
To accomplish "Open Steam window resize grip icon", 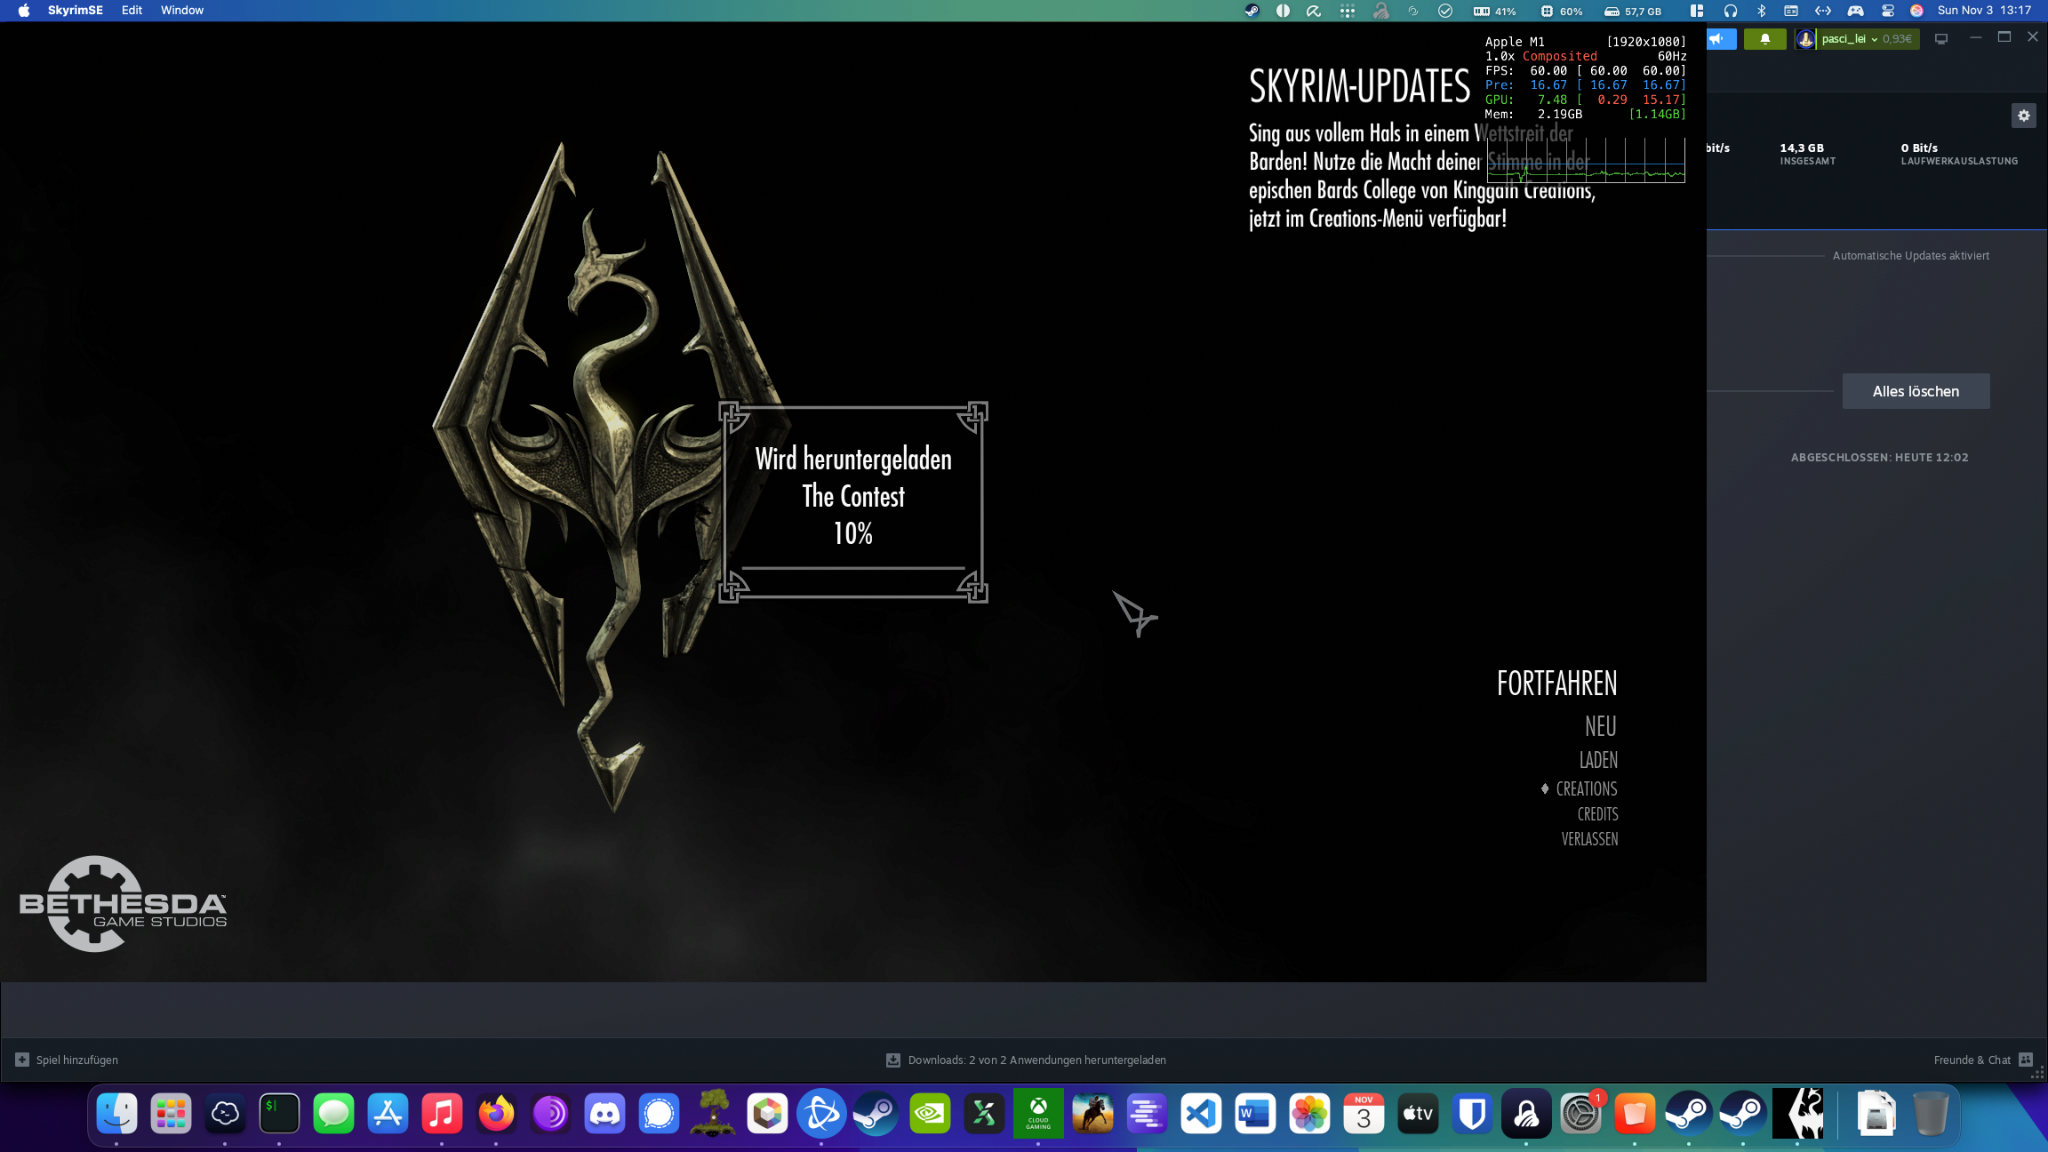I will (x=2037, y=1074).
